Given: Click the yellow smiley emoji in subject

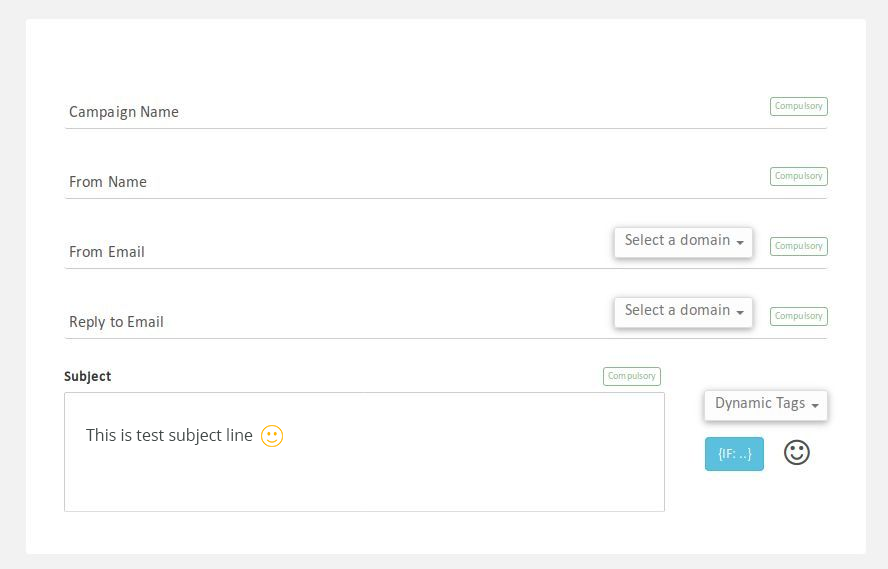Looking at the screenshot, I should pyautogui.click(x=272, y=436).
